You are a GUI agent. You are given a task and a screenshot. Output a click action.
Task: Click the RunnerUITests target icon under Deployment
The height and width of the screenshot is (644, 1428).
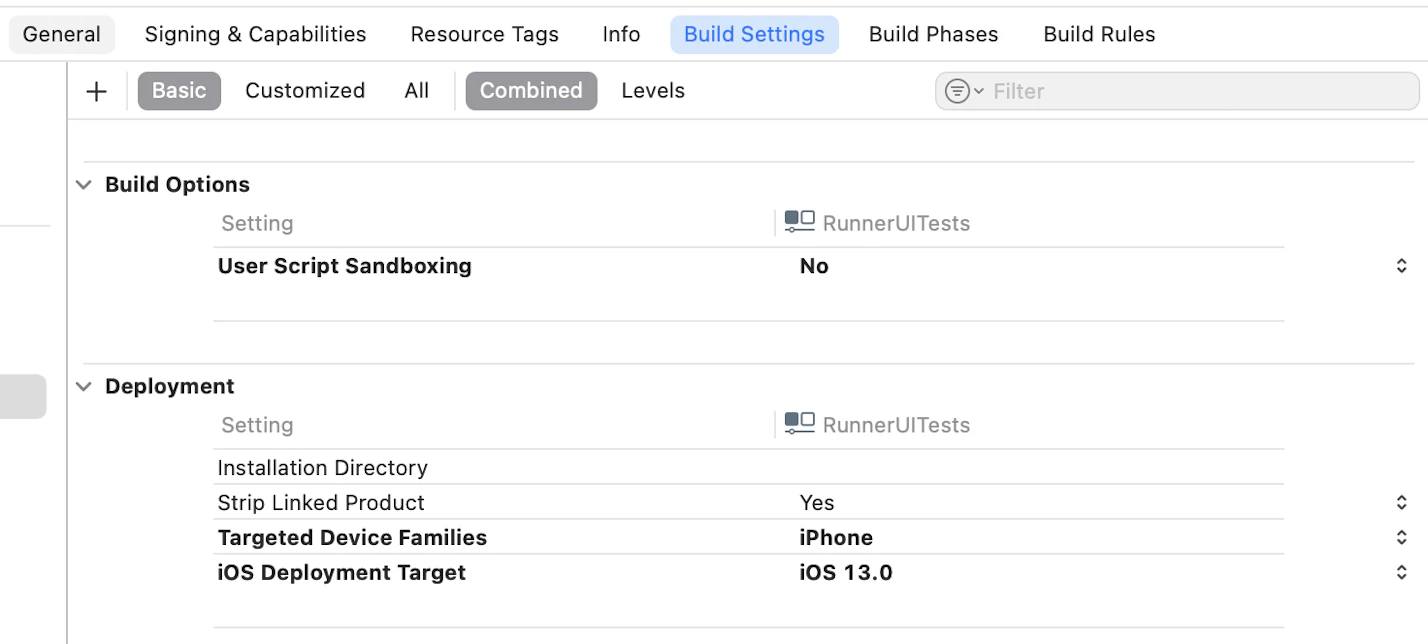pyautogui.click(x=799, y=424)
